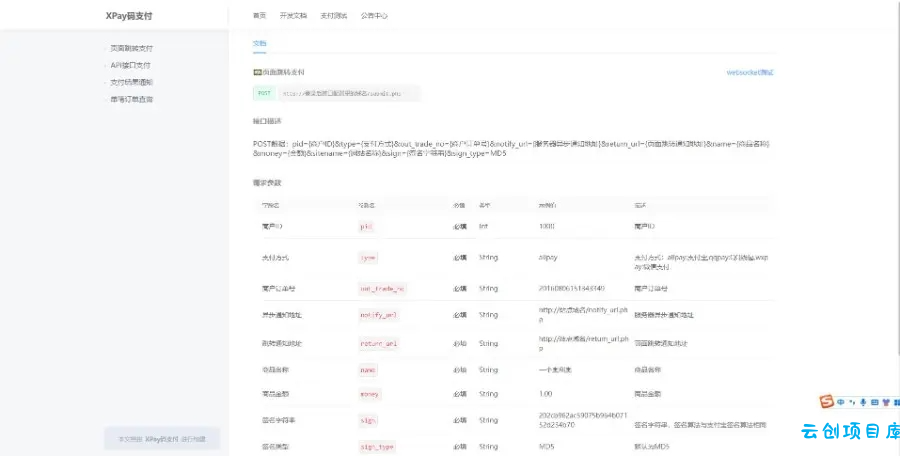
Task: Open the Sogou soft keyboard icon
Action: [x=875, y=403]
